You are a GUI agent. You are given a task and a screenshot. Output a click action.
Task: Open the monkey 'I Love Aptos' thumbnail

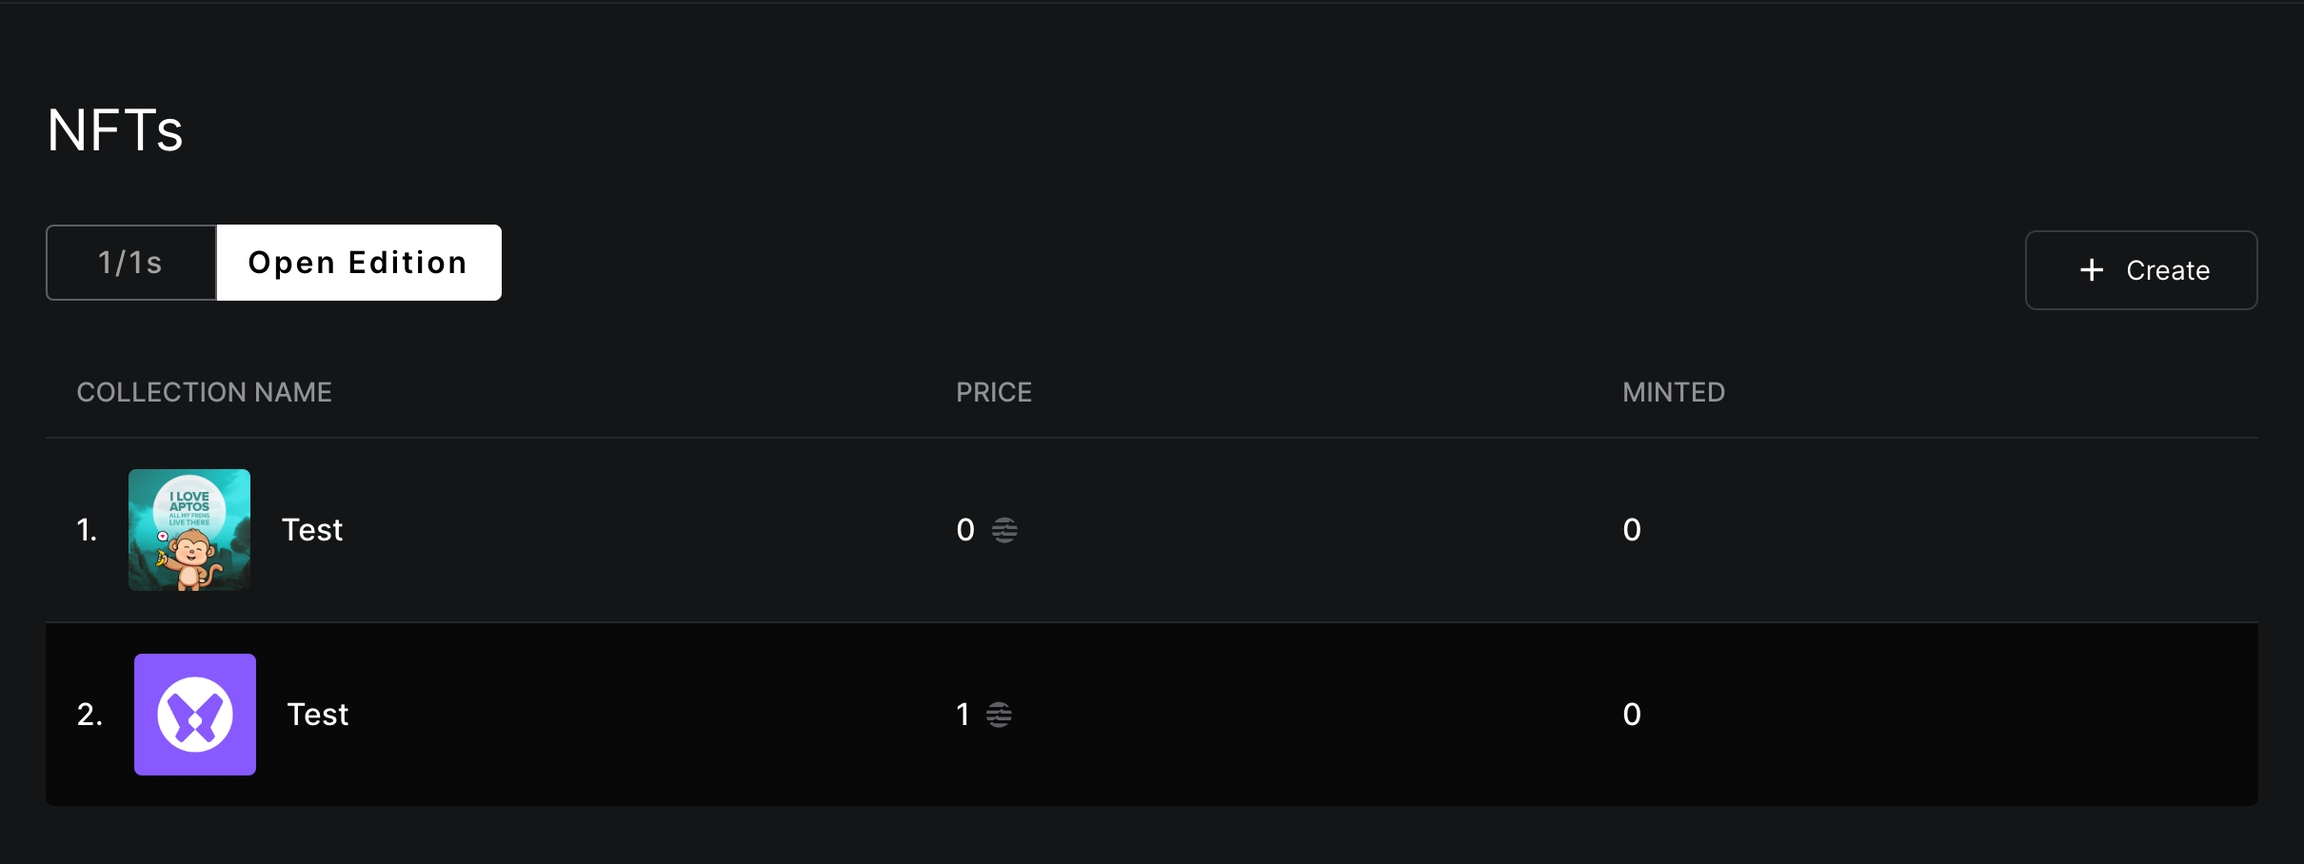click(x=189, y=530)
